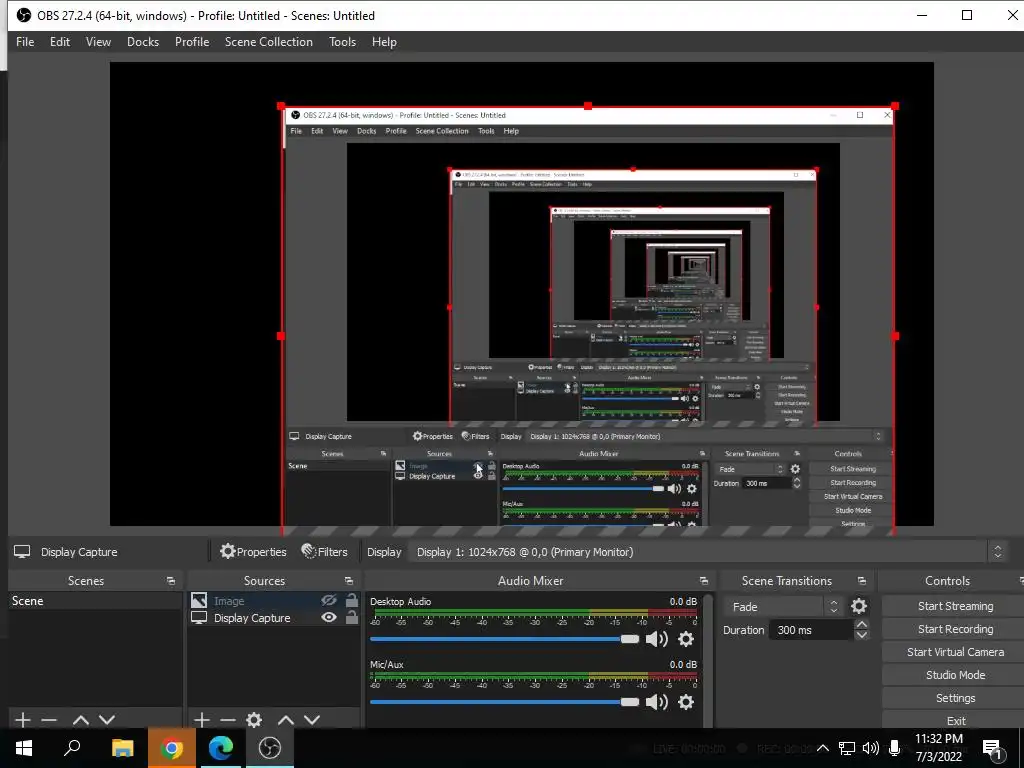This screenshot has width=1024, height=768.
Task: Open the notification center icon
Action: 993,748
